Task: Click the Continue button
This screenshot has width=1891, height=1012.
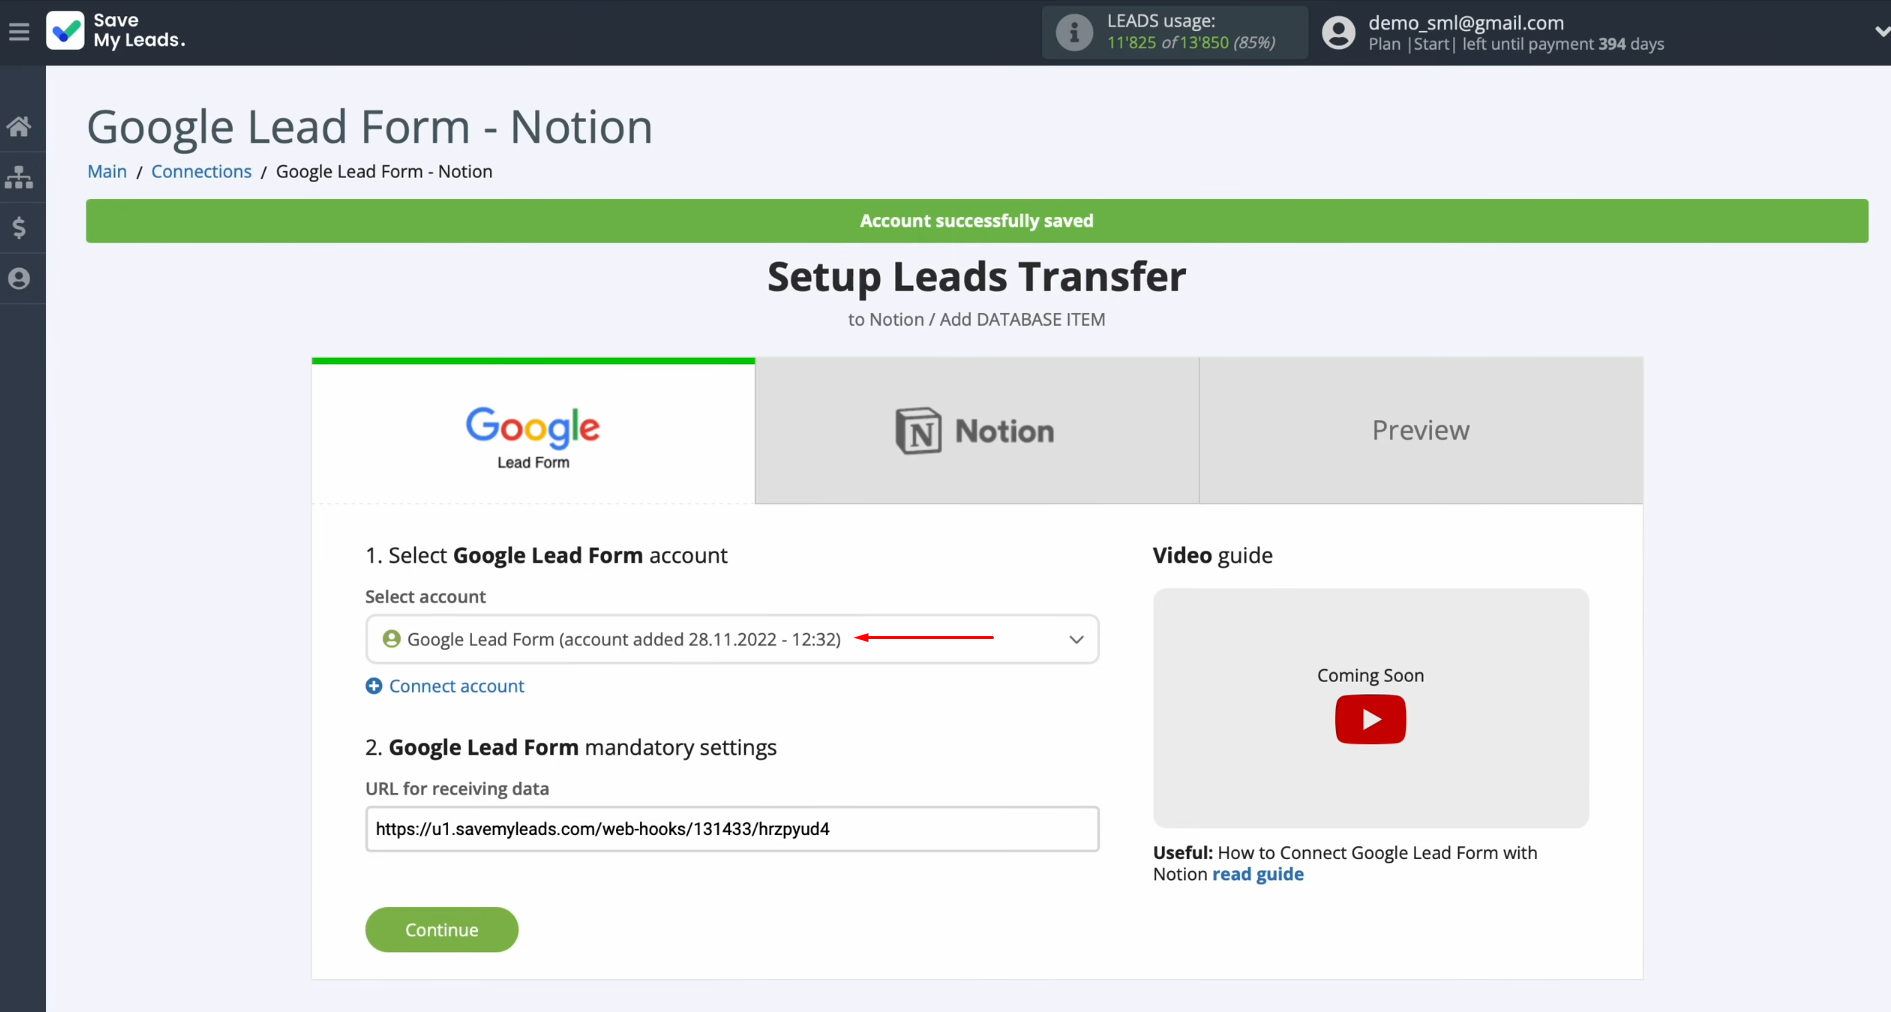Action: coord(442,930)
